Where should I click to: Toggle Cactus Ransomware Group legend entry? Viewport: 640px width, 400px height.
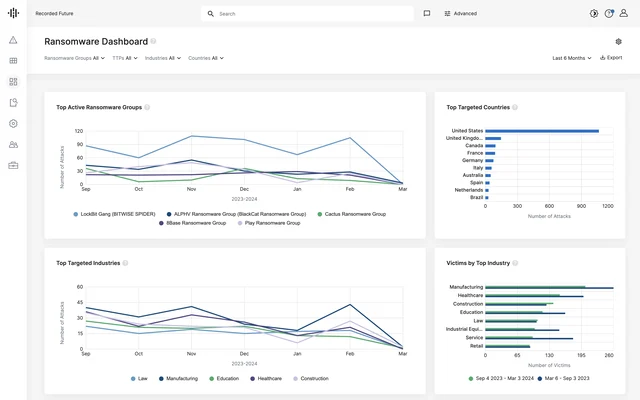(x=352, y=214)
